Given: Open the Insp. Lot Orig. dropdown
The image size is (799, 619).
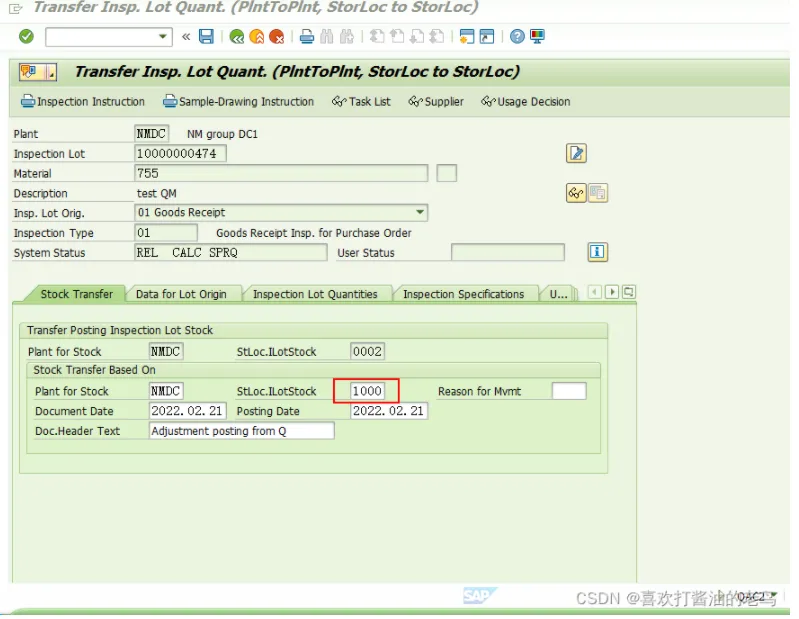Looking at the screenshot, I should pyautogui.click(x=420, y=213).
